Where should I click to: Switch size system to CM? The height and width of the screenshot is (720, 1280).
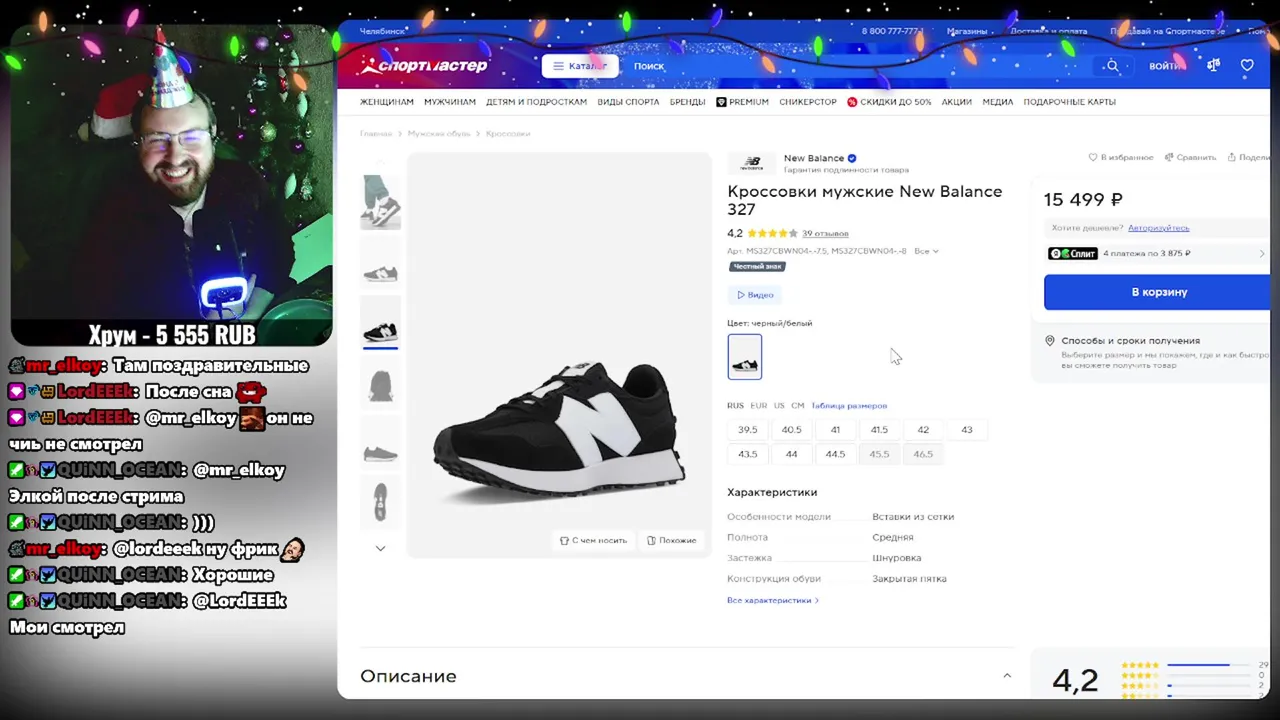point(797,406)
